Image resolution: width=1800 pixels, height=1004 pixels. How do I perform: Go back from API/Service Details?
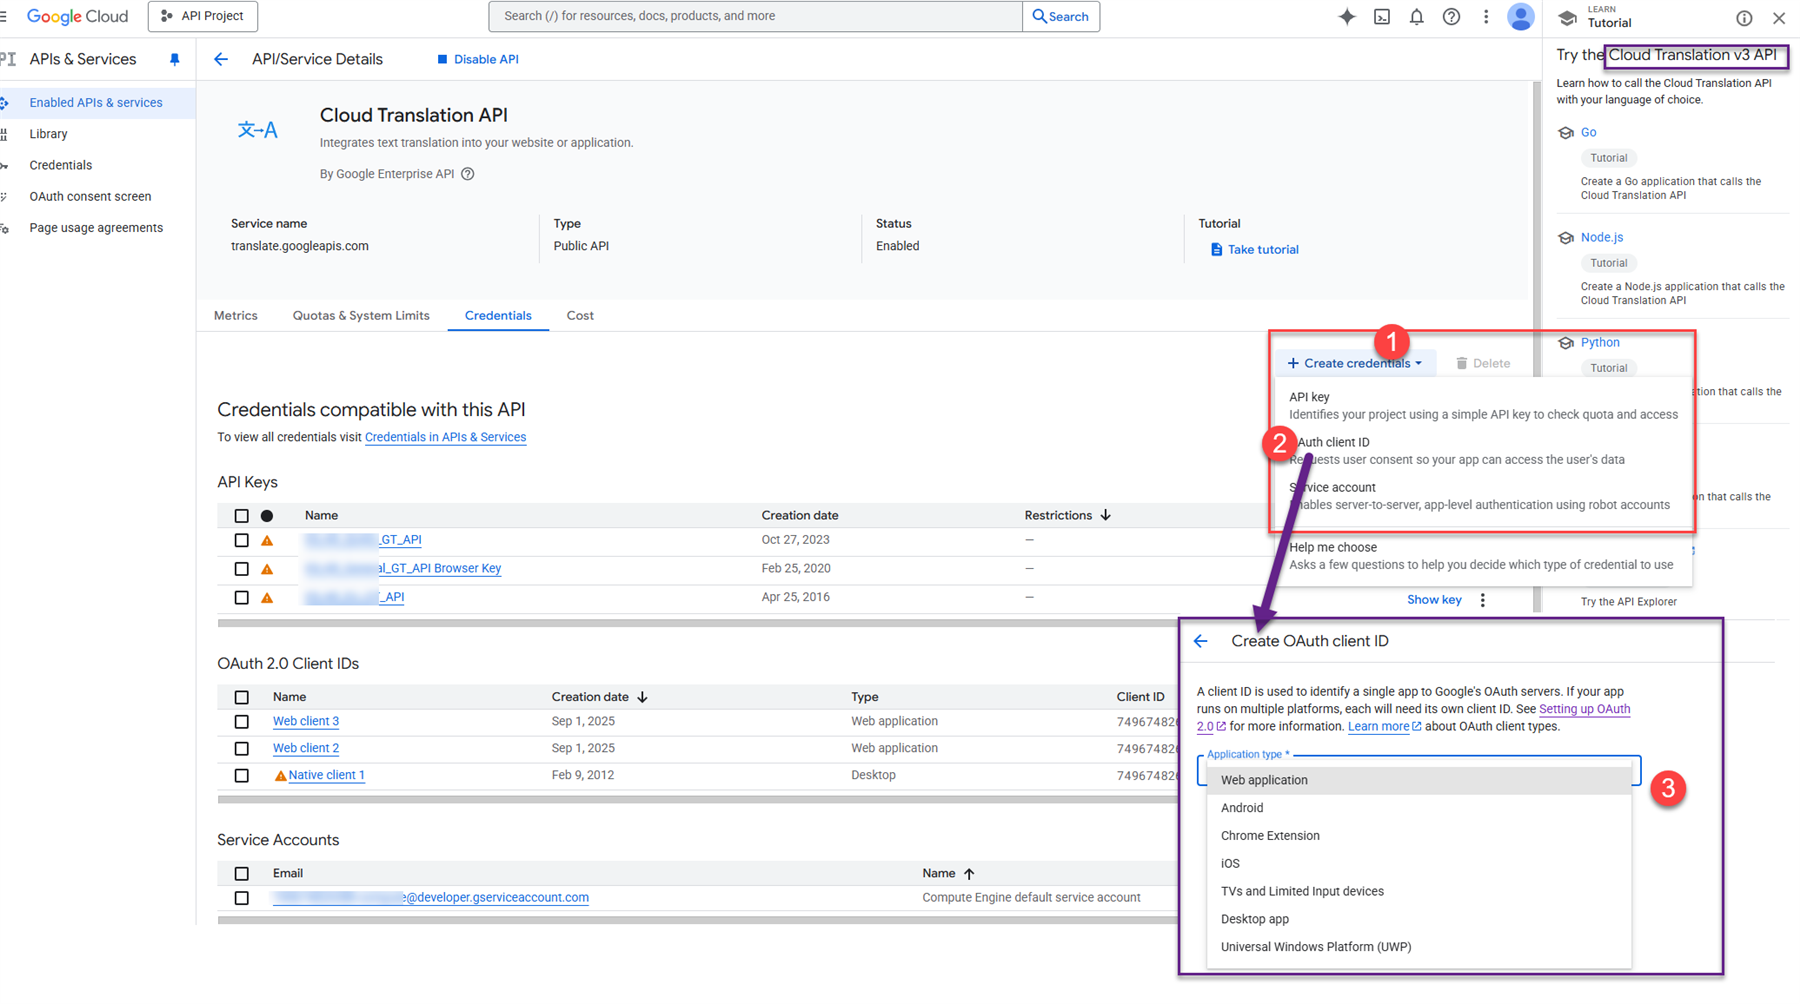point(221,59)
